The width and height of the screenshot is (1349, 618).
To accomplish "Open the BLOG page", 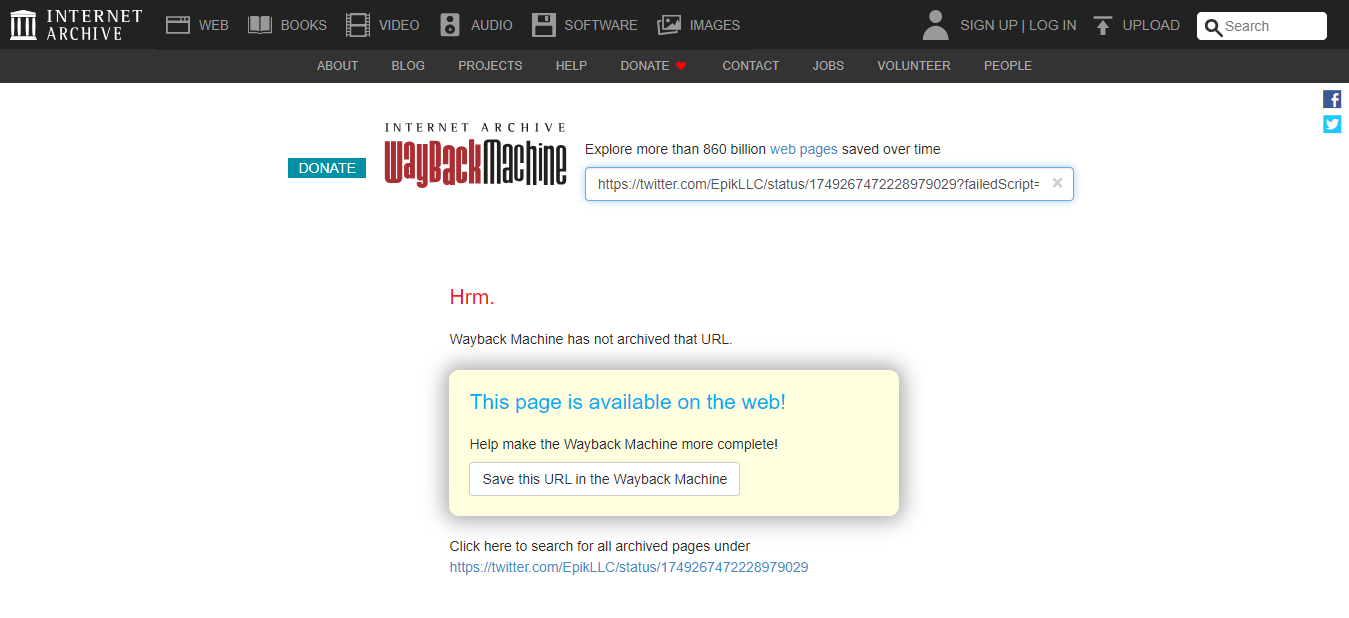I will pos(408,66).
